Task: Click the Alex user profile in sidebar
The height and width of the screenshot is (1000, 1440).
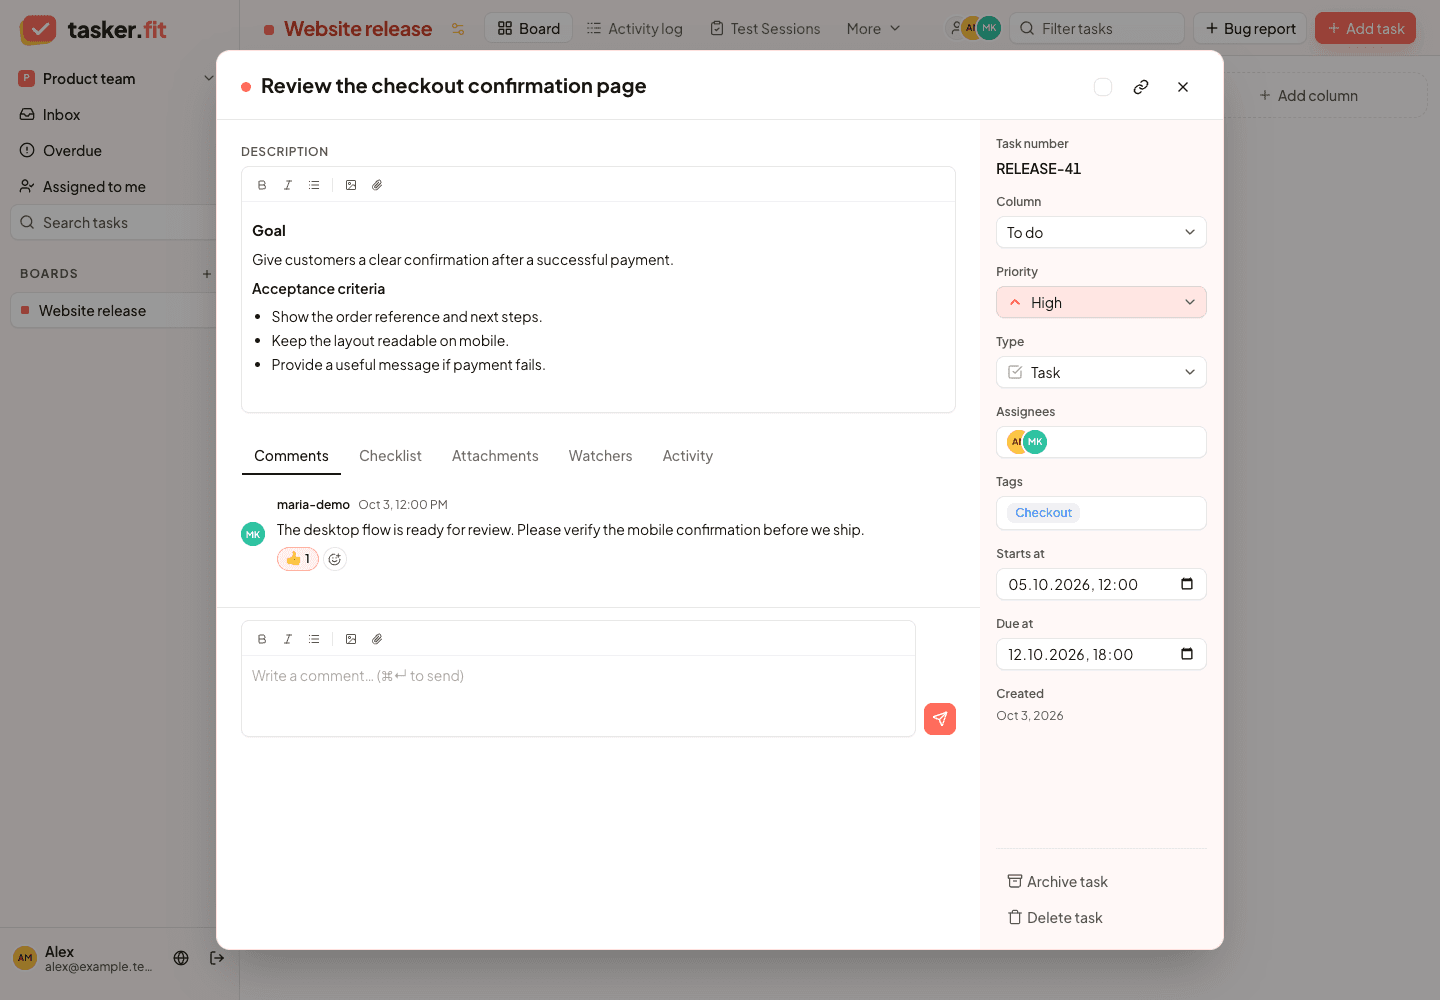Action: [85, 958]
